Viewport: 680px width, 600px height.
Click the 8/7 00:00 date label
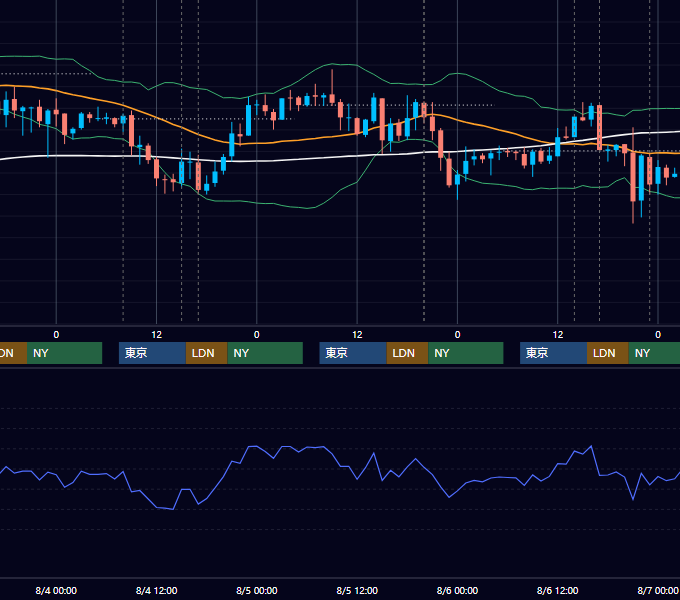pos(658,590)
